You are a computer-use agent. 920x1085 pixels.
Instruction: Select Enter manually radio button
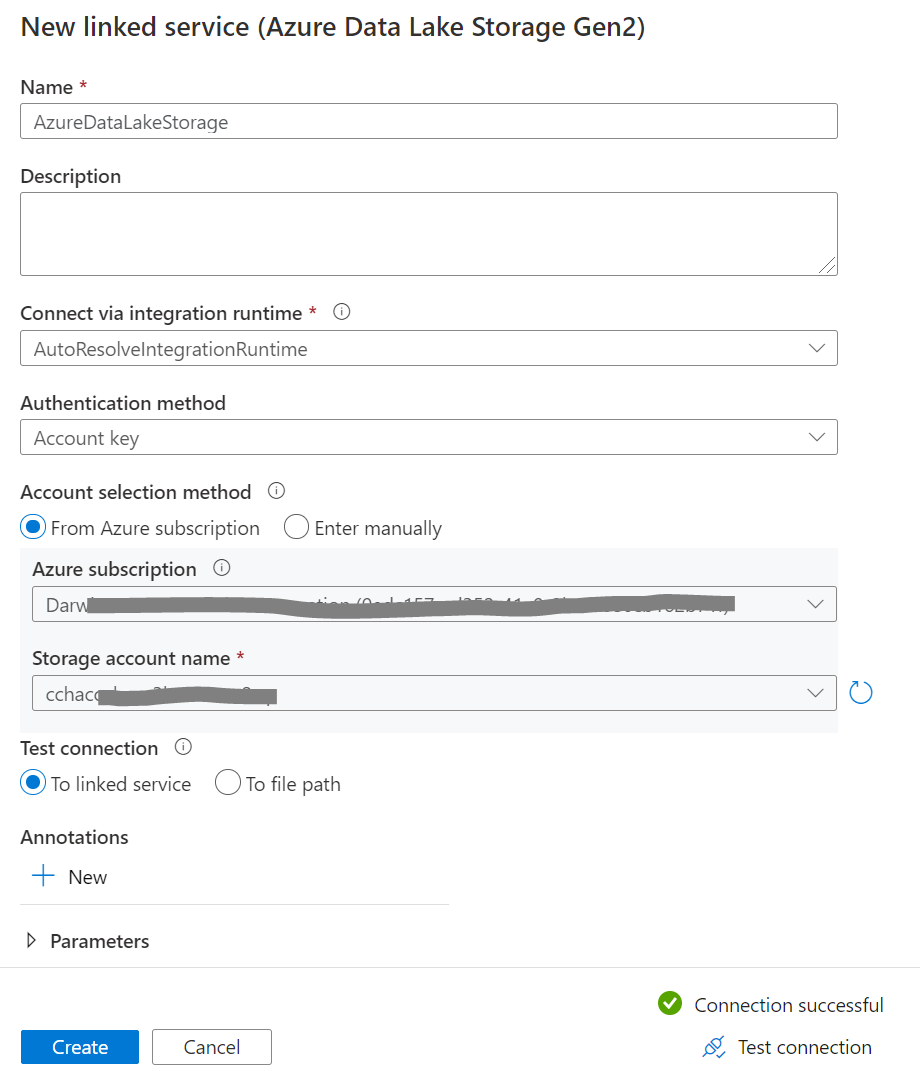pyautogui.click(x=296, y=527)
